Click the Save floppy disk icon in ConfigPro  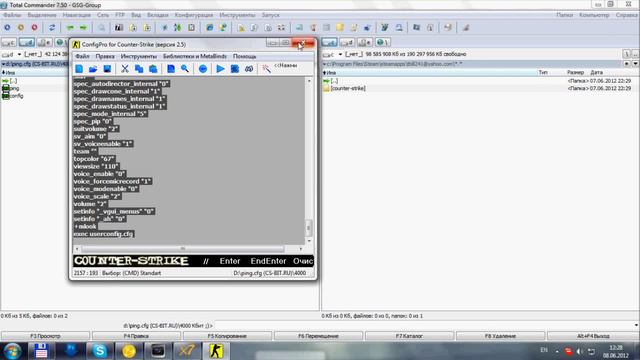pyautogui.click(x=107, y=69)
